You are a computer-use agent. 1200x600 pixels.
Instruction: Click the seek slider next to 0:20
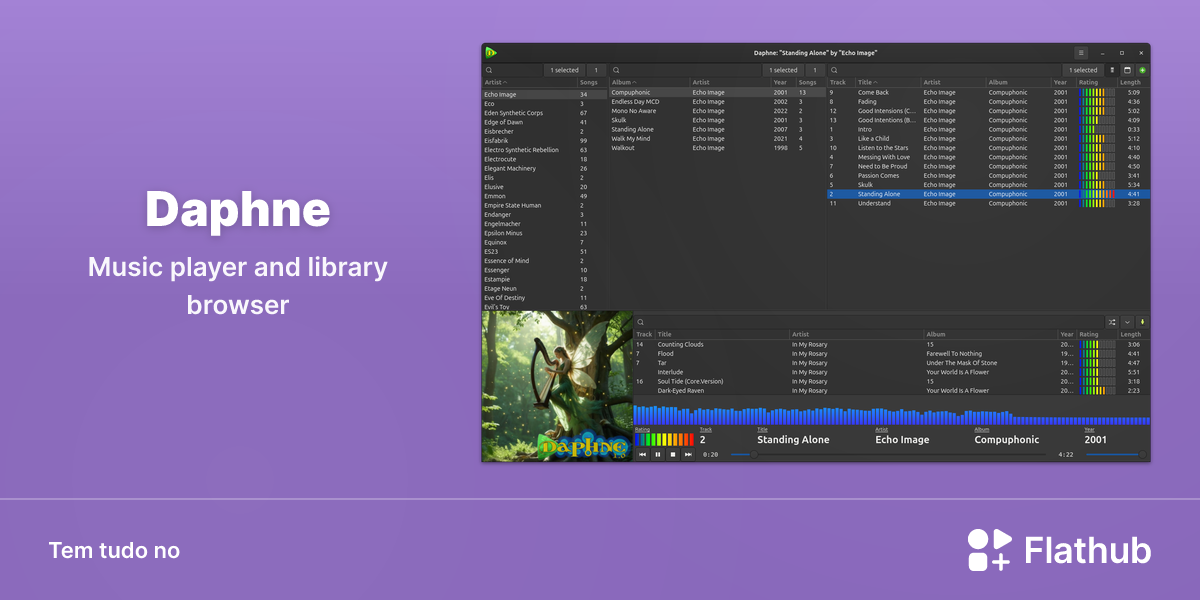pyautogui.click(x=888, y=454)
